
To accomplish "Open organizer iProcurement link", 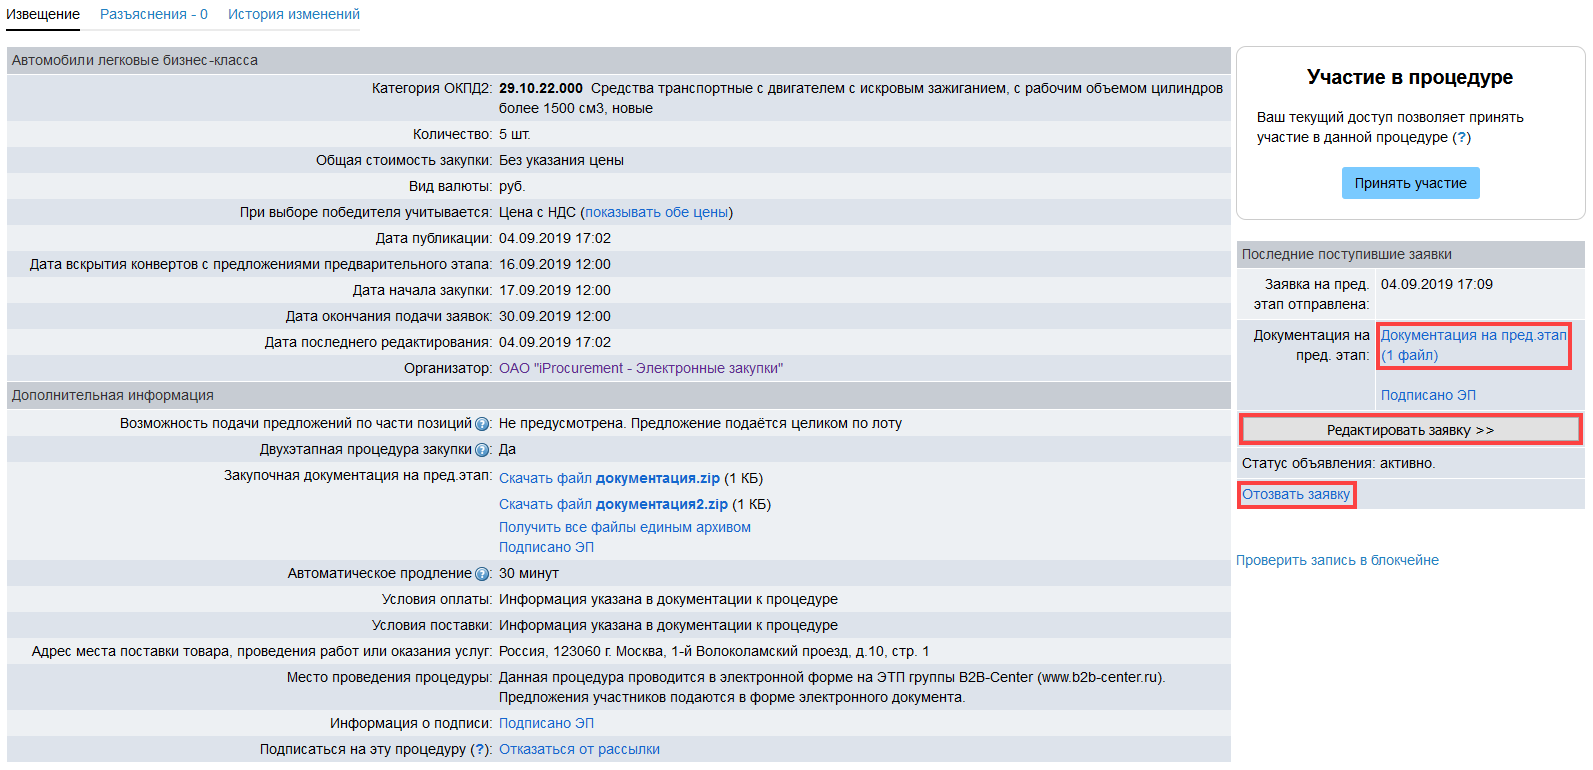I will (x=640, y=369).
